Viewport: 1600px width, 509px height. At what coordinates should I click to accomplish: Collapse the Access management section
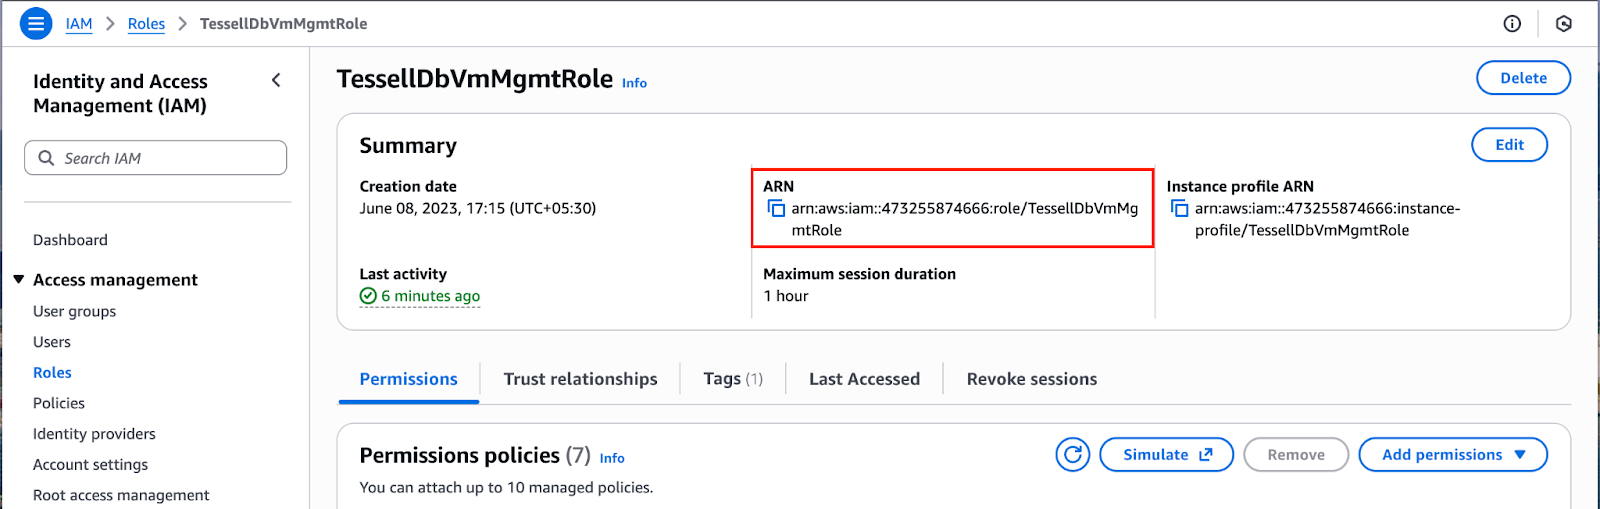pos(19,280)
